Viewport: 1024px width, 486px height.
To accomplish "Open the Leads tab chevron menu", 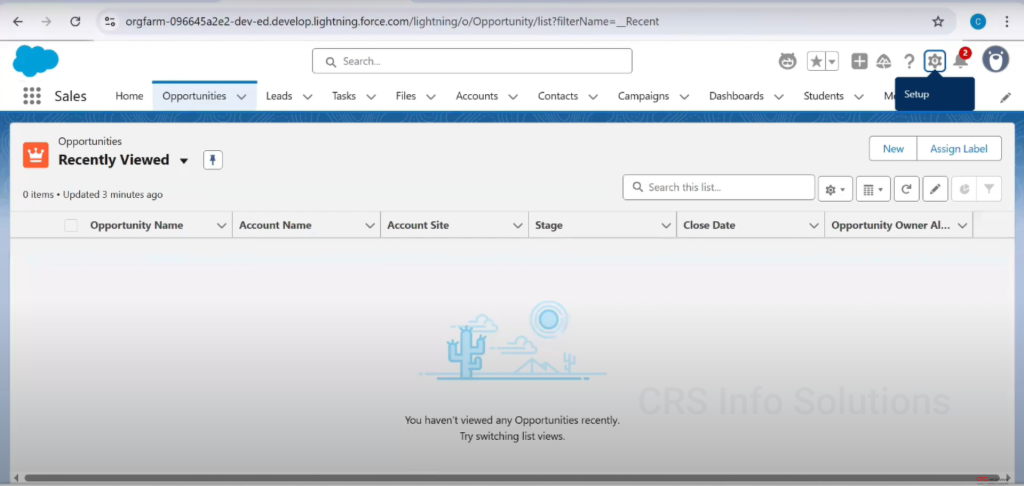I will click(307, 97).
